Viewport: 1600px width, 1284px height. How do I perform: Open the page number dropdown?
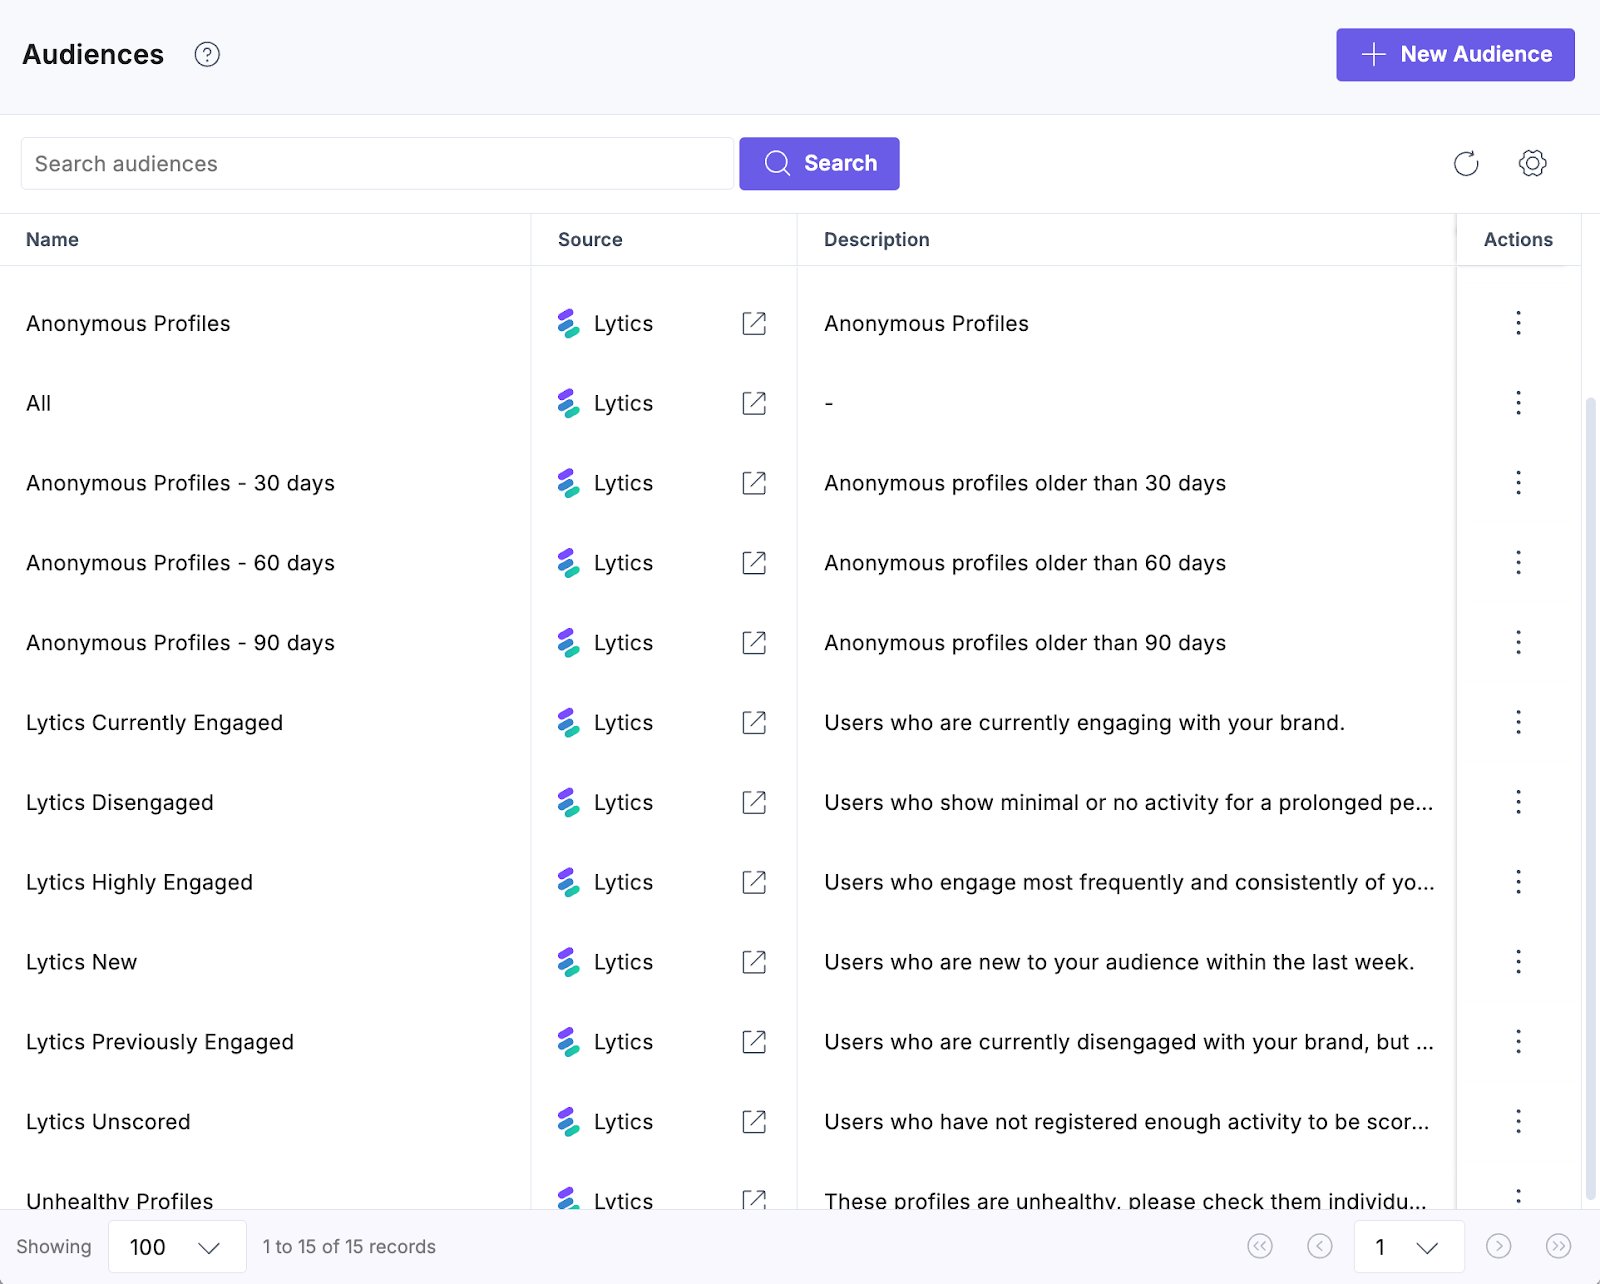1408,1247
